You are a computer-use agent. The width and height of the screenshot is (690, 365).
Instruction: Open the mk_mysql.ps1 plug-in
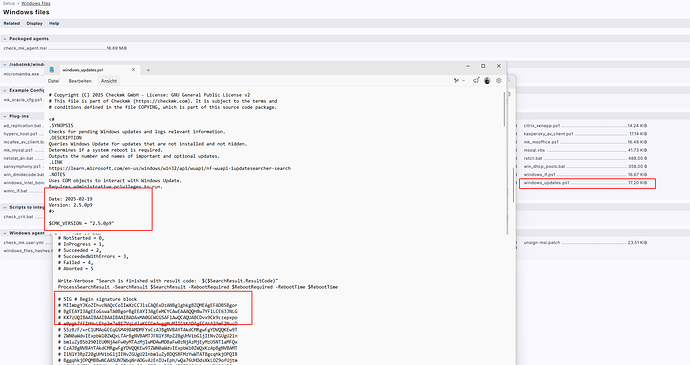click(x=18, y=150)
